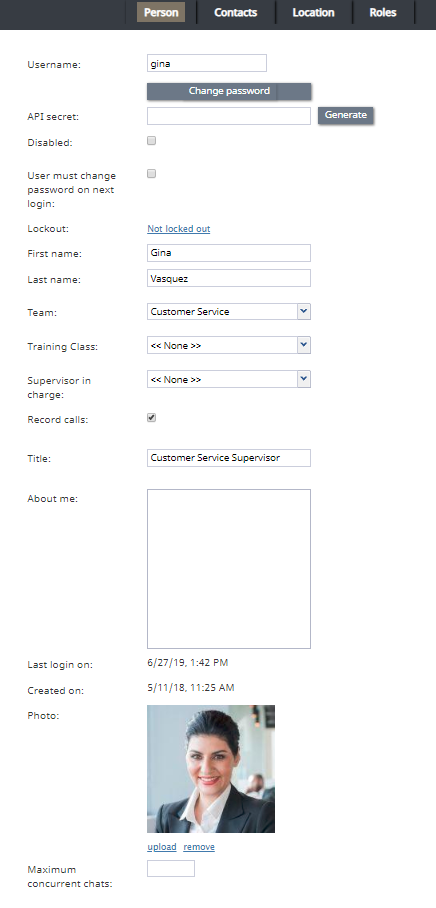The width and height of the screenshot is (436, 908).
Task: Uncheck the Record calls checkbox
Action: click(152, 418)
